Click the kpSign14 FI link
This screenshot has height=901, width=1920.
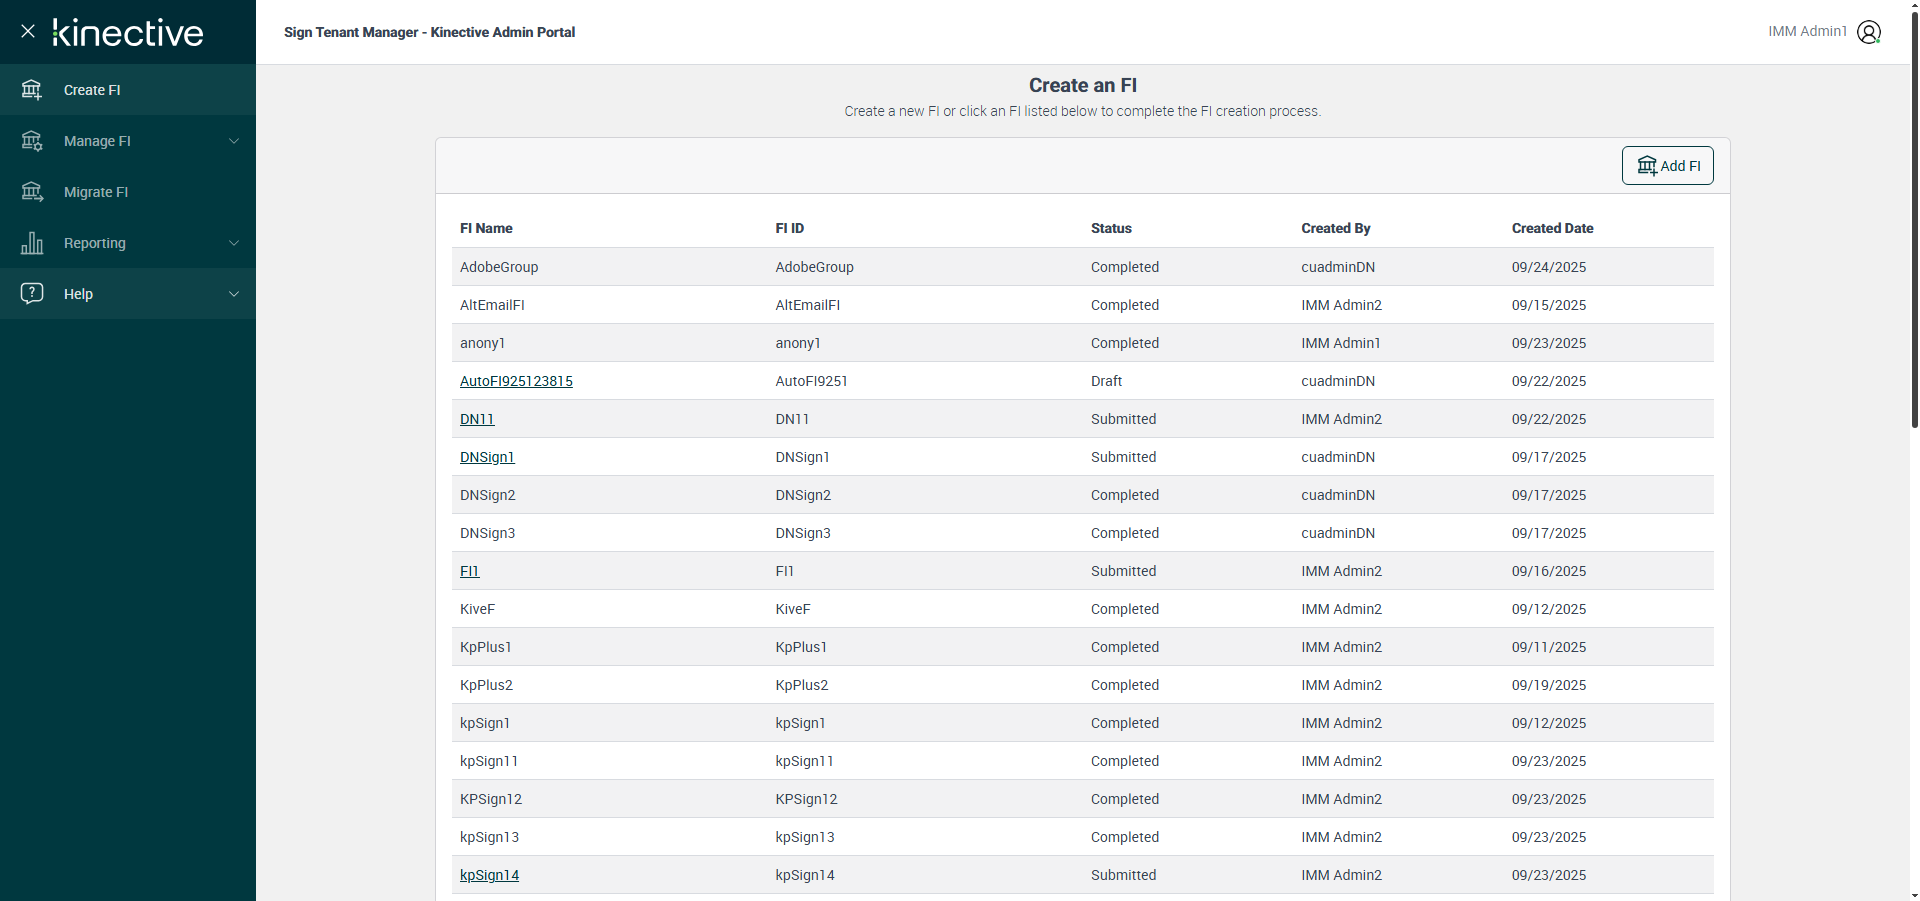click(x=489, y=875)
